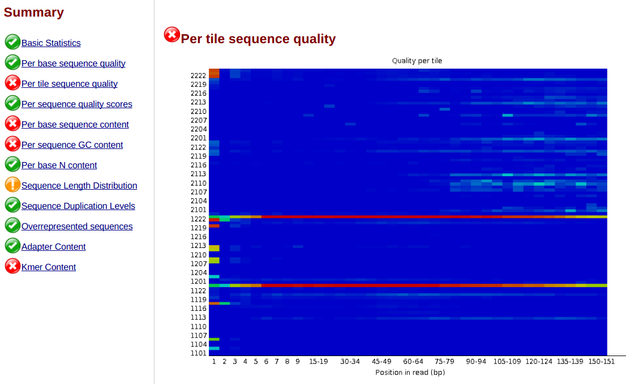This screenshot has width=640, height=384.
Task: Click the red fail icon beside Kmer Content
Action: click(x=13, y=266)
